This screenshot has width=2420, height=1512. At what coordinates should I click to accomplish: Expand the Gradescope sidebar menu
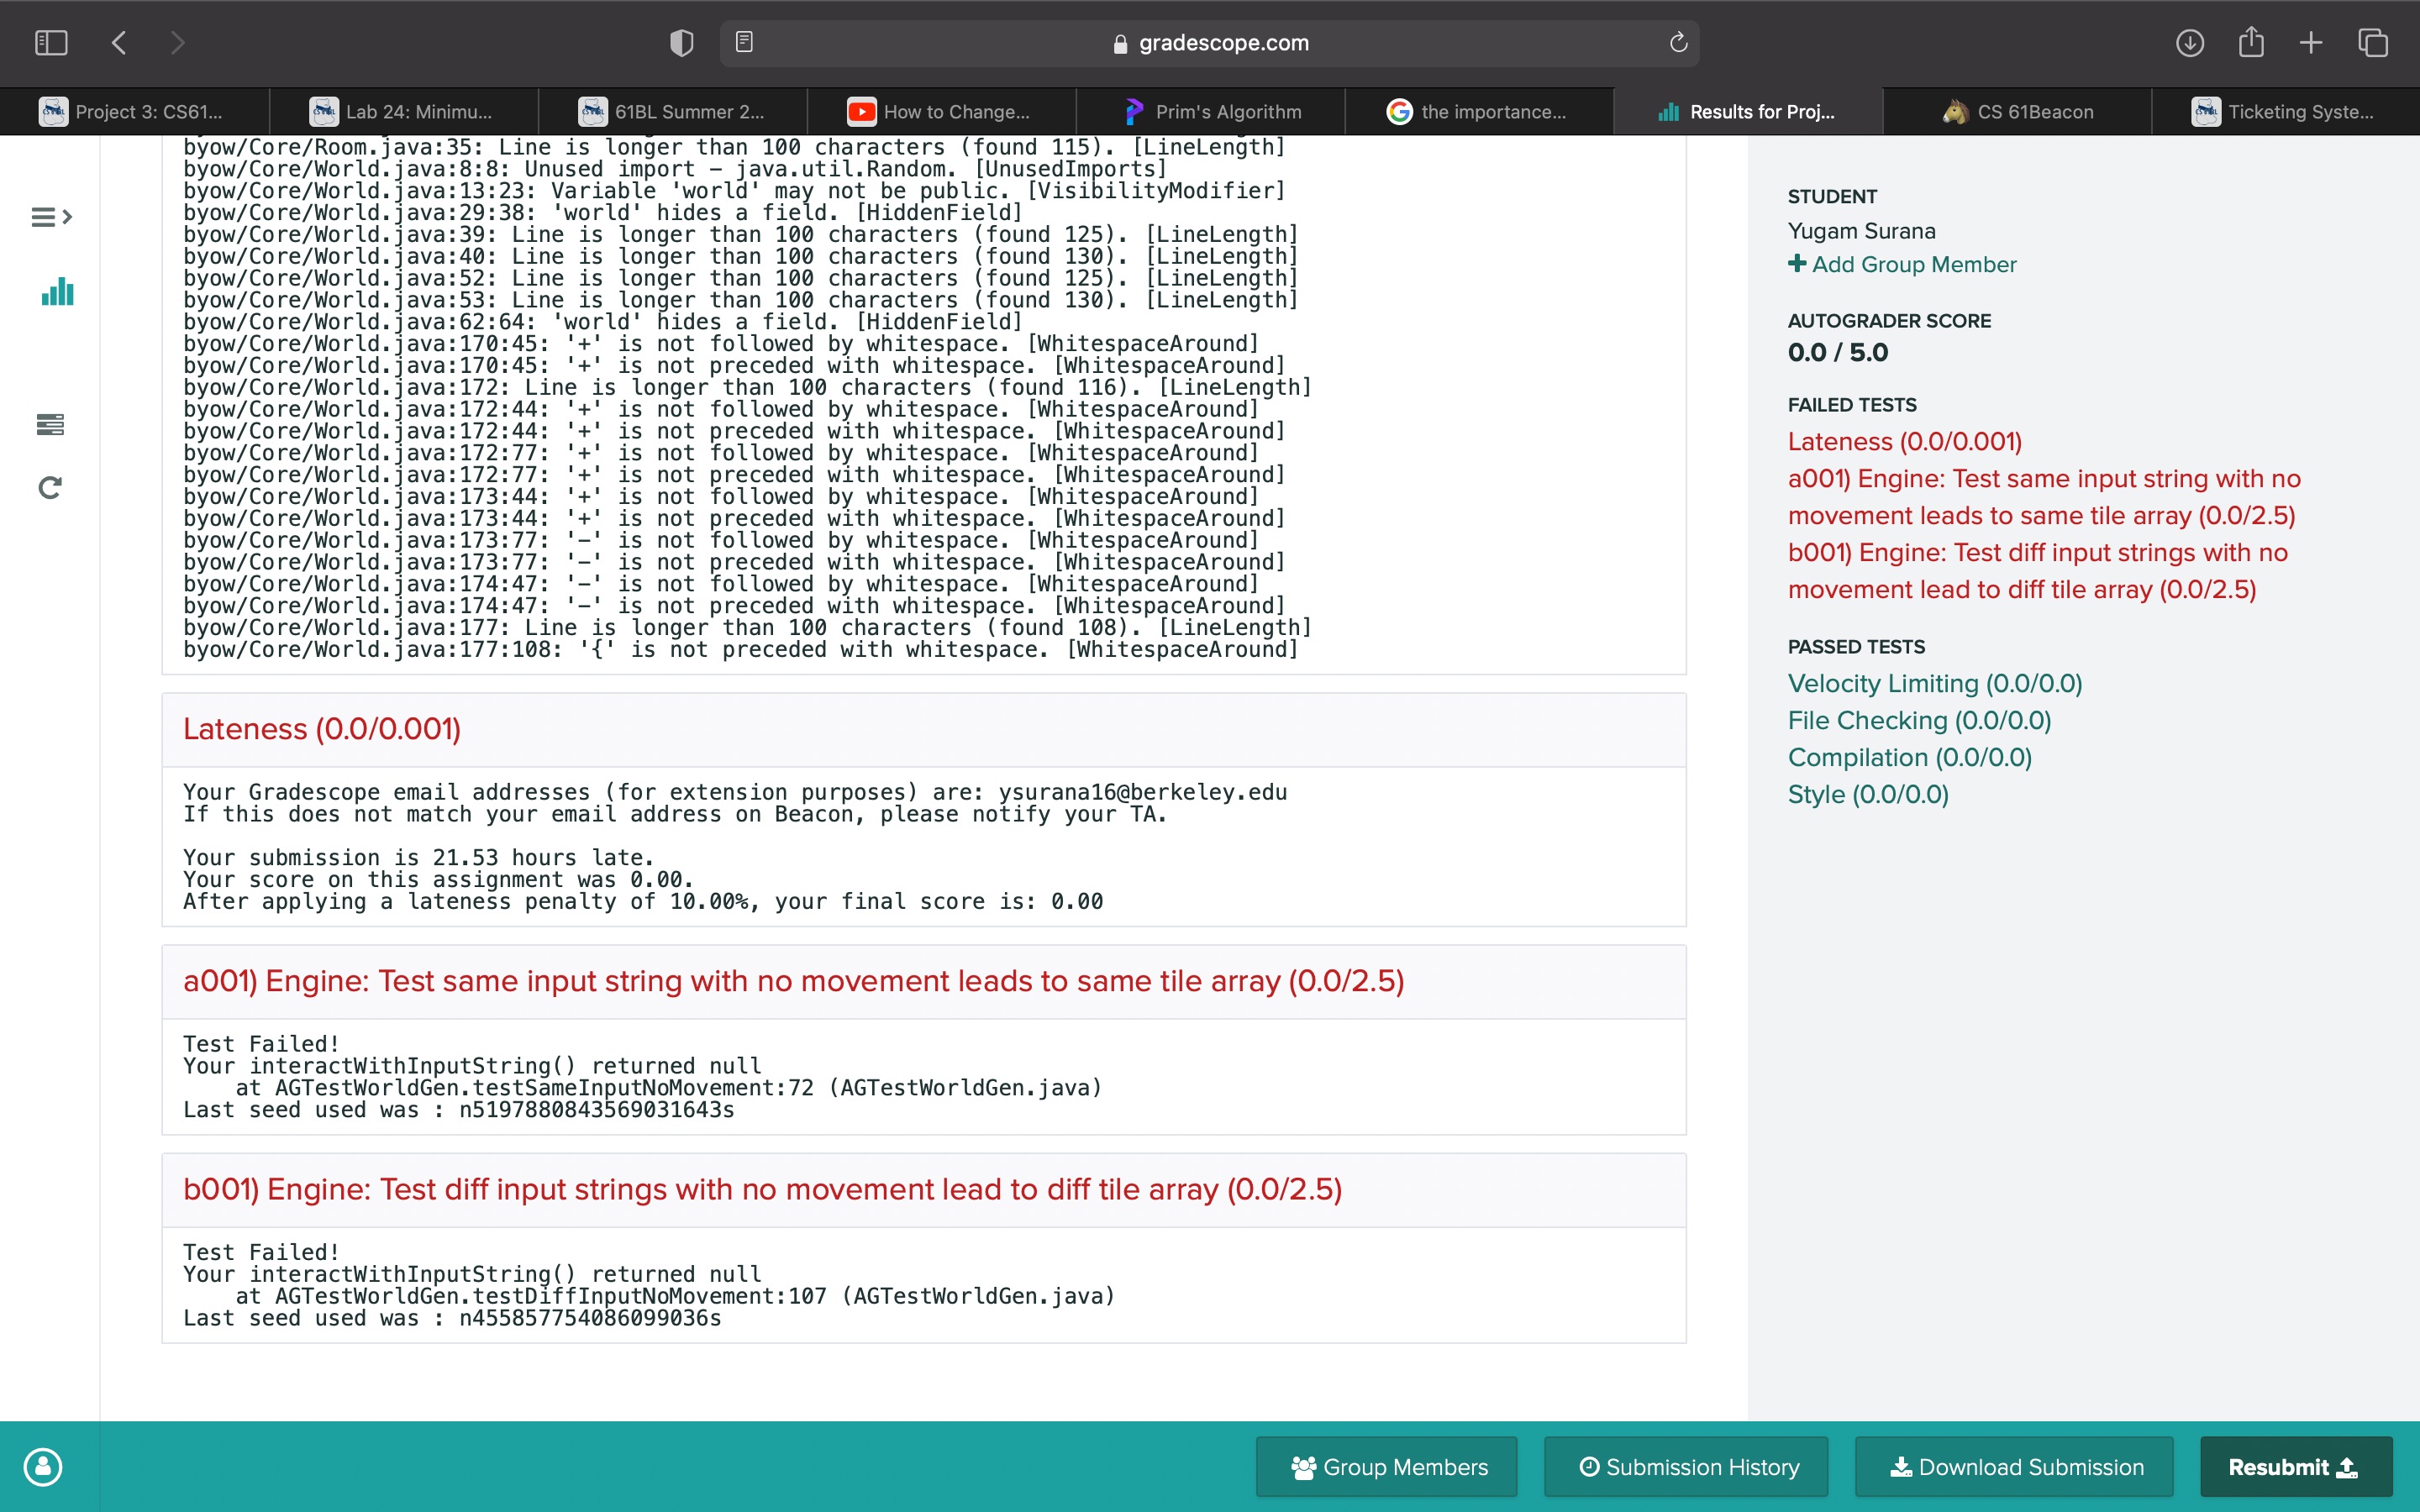(51, 217)
